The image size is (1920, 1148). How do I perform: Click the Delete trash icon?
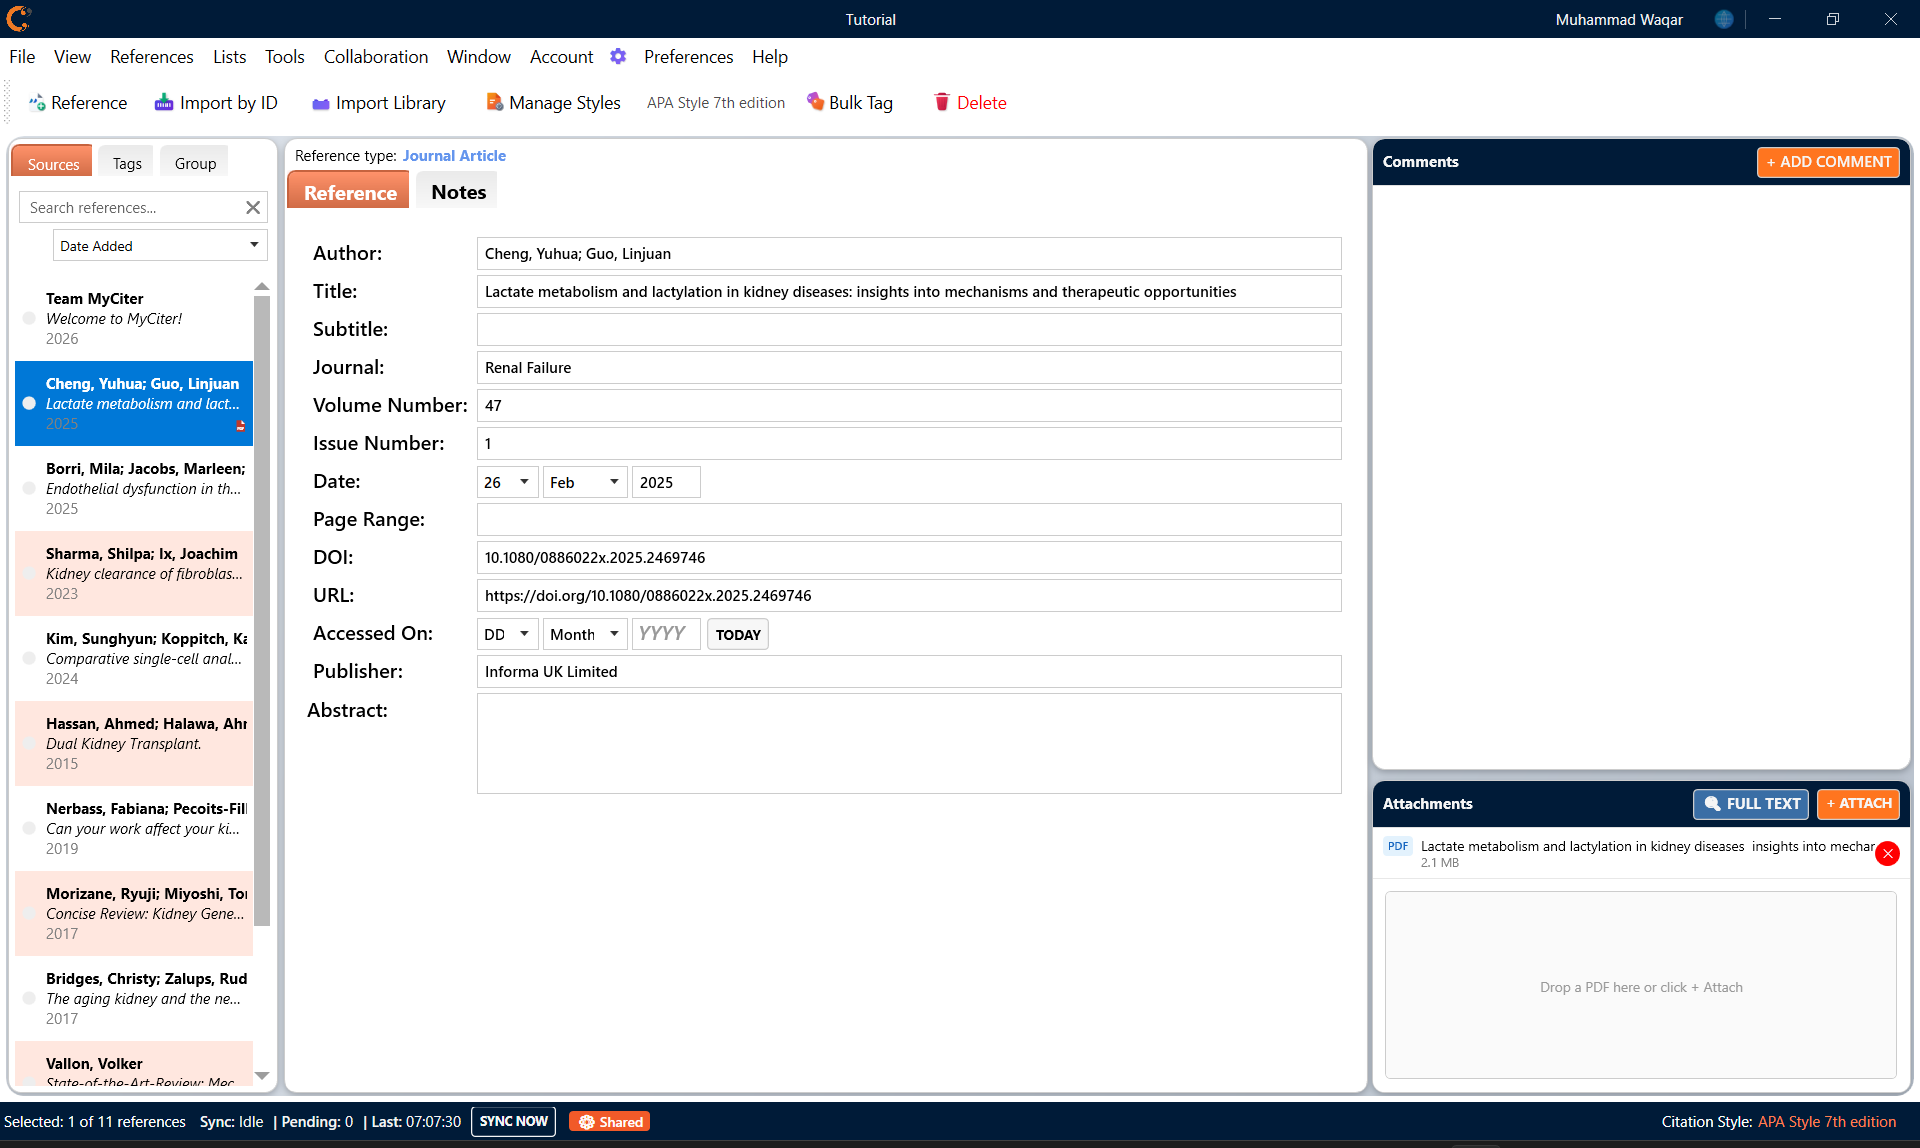click(x=941, y=102)
